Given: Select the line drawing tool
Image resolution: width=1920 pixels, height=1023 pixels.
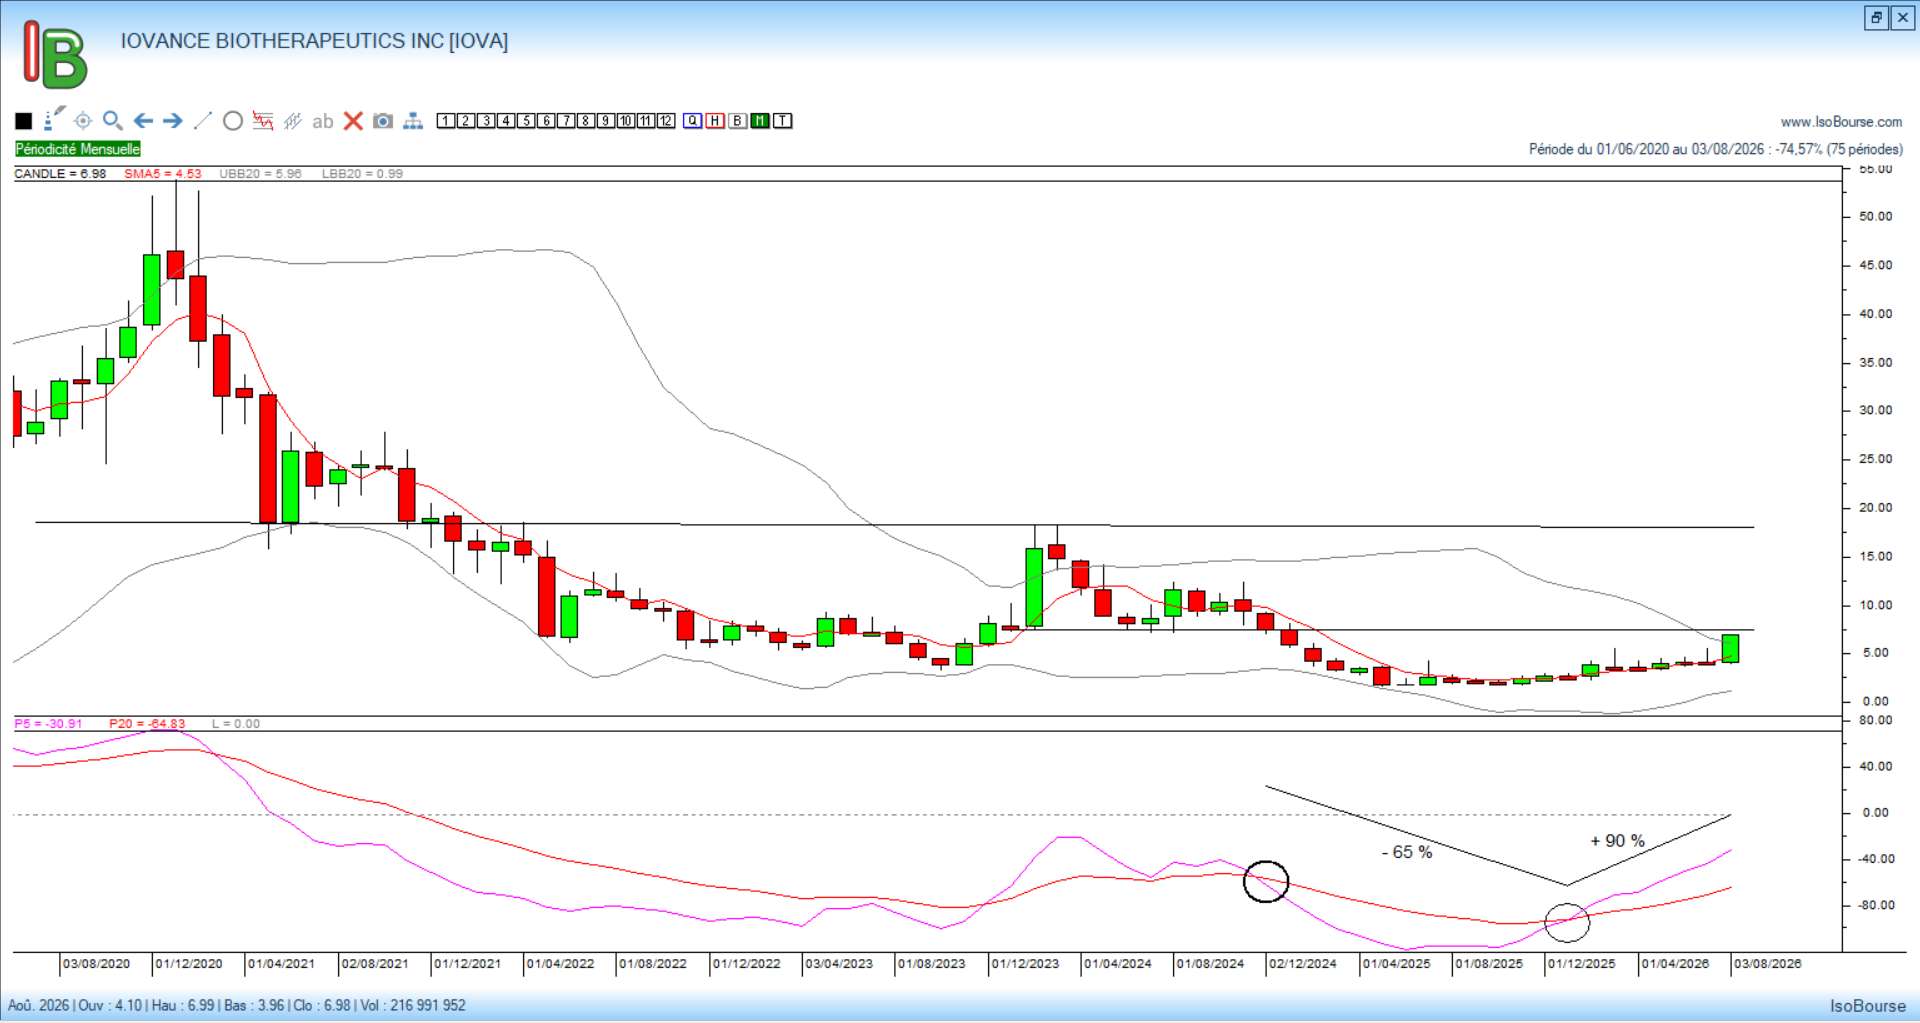Looking at the screenshot, I should [x=203, y=121].
